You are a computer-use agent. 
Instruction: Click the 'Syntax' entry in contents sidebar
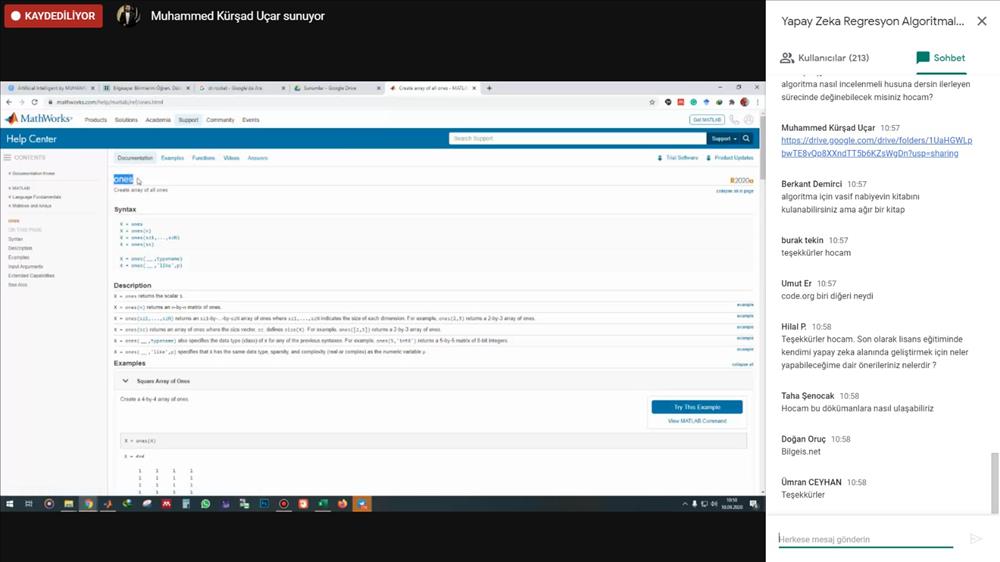(15, 239)
